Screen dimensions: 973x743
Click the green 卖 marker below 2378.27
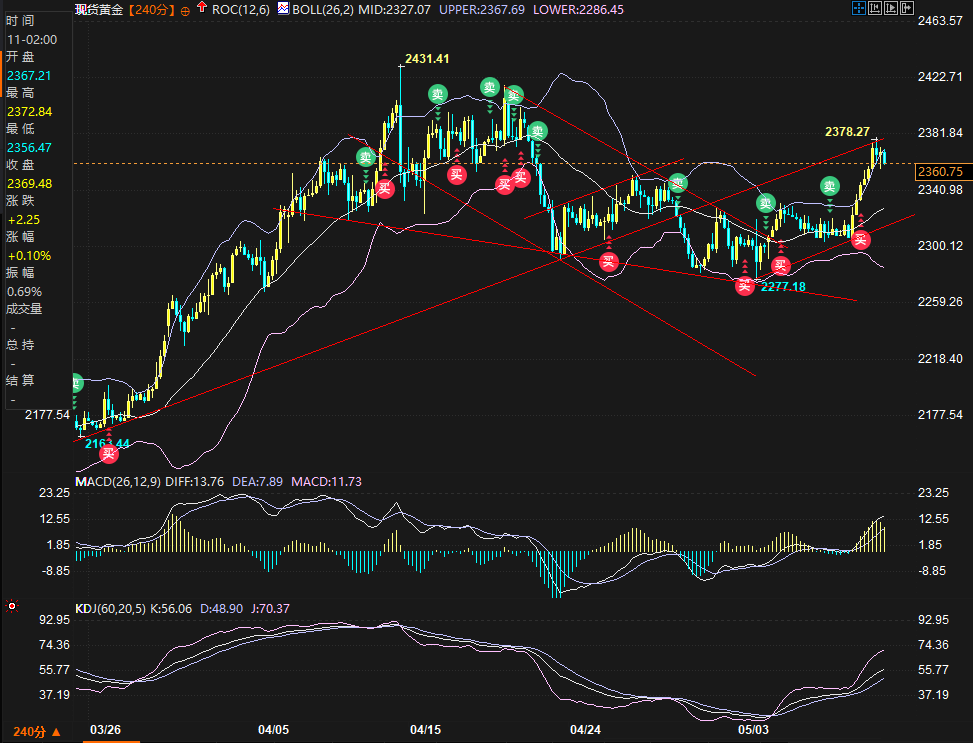coord(830,186)
